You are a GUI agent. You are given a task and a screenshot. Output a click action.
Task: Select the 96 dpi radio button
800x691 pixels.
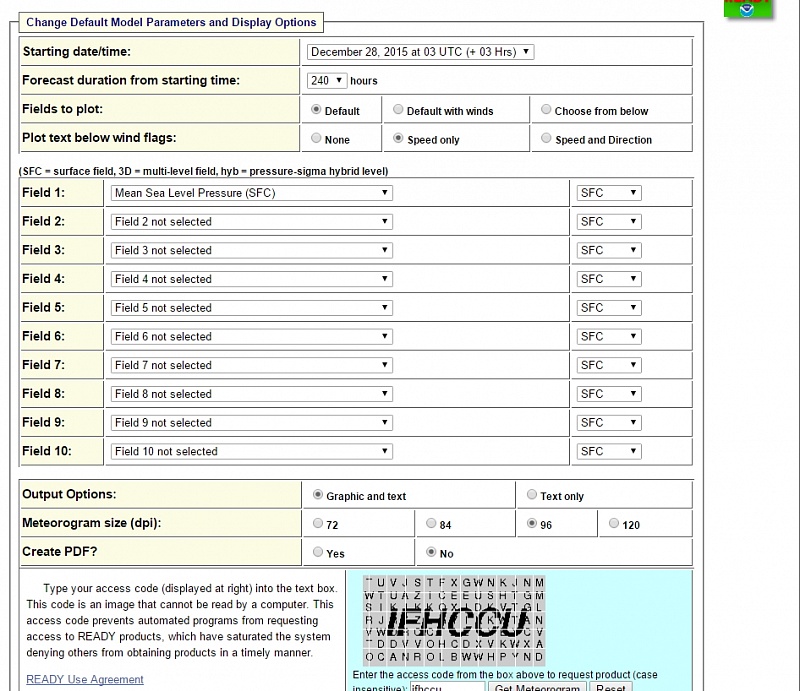coord(532,523)
